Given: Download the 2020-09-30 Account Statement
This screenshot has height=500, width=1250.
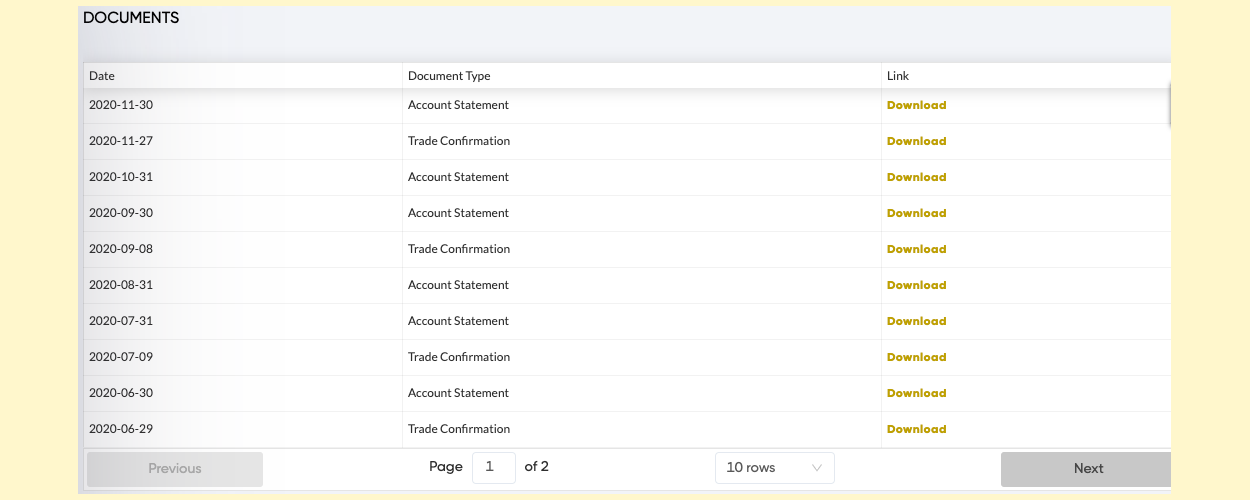Looking at the screenshot, I should (x=916, y=213).
